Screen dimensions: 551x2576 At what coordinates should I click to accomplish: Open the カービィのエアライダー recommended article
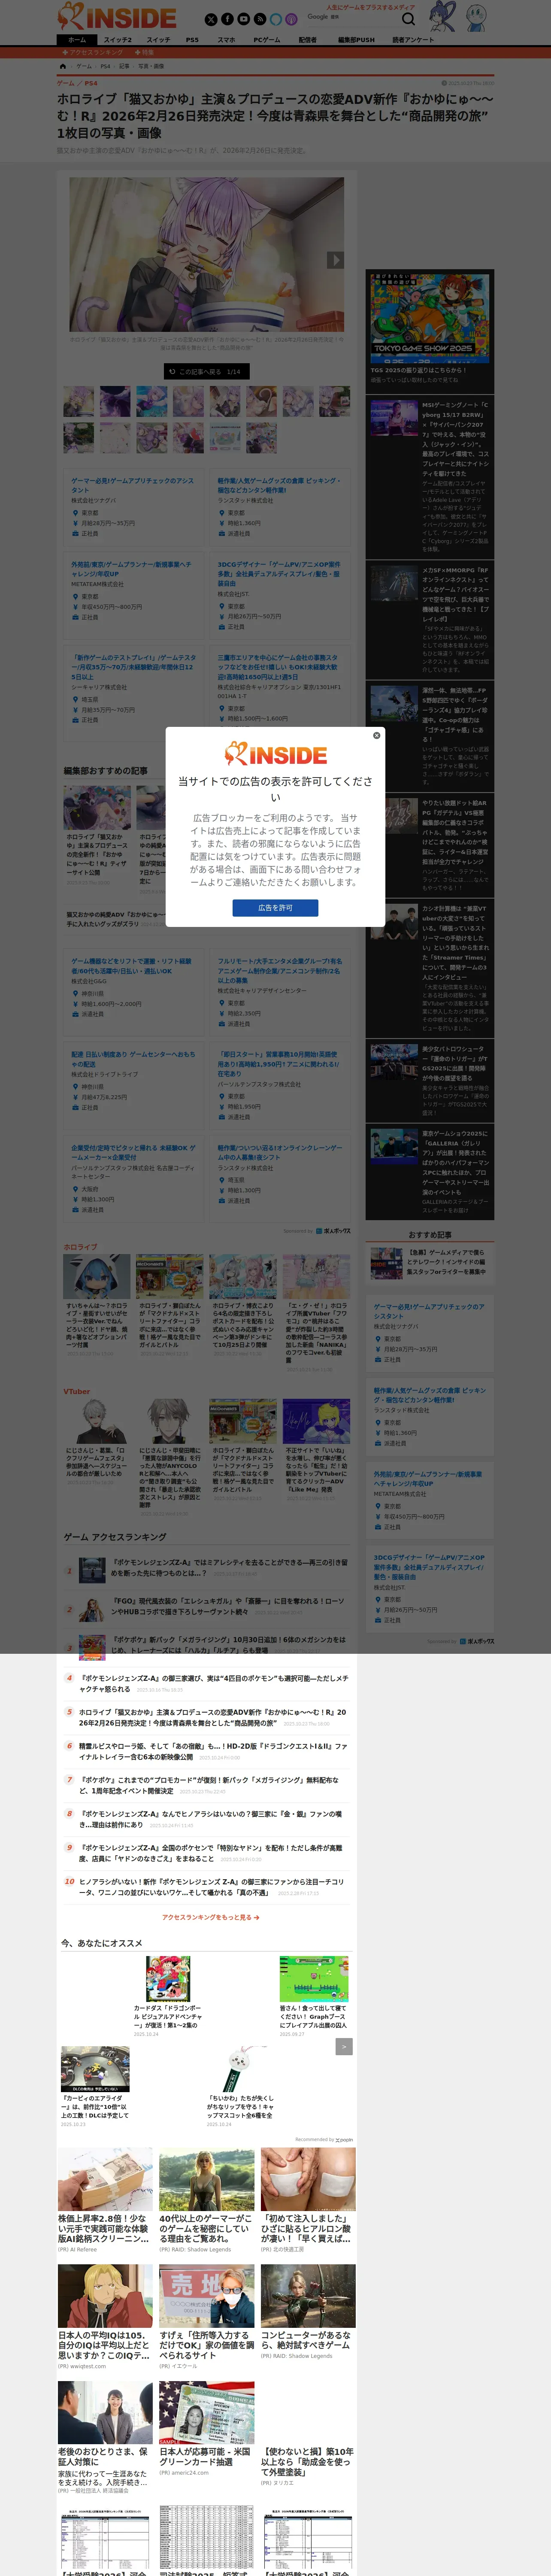click(x=95, y=2086)
